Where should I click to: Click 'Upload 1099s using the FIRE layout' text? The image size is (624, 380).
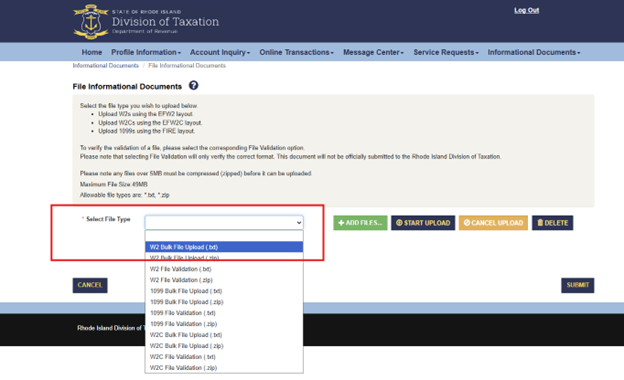[x=147, y=131]
